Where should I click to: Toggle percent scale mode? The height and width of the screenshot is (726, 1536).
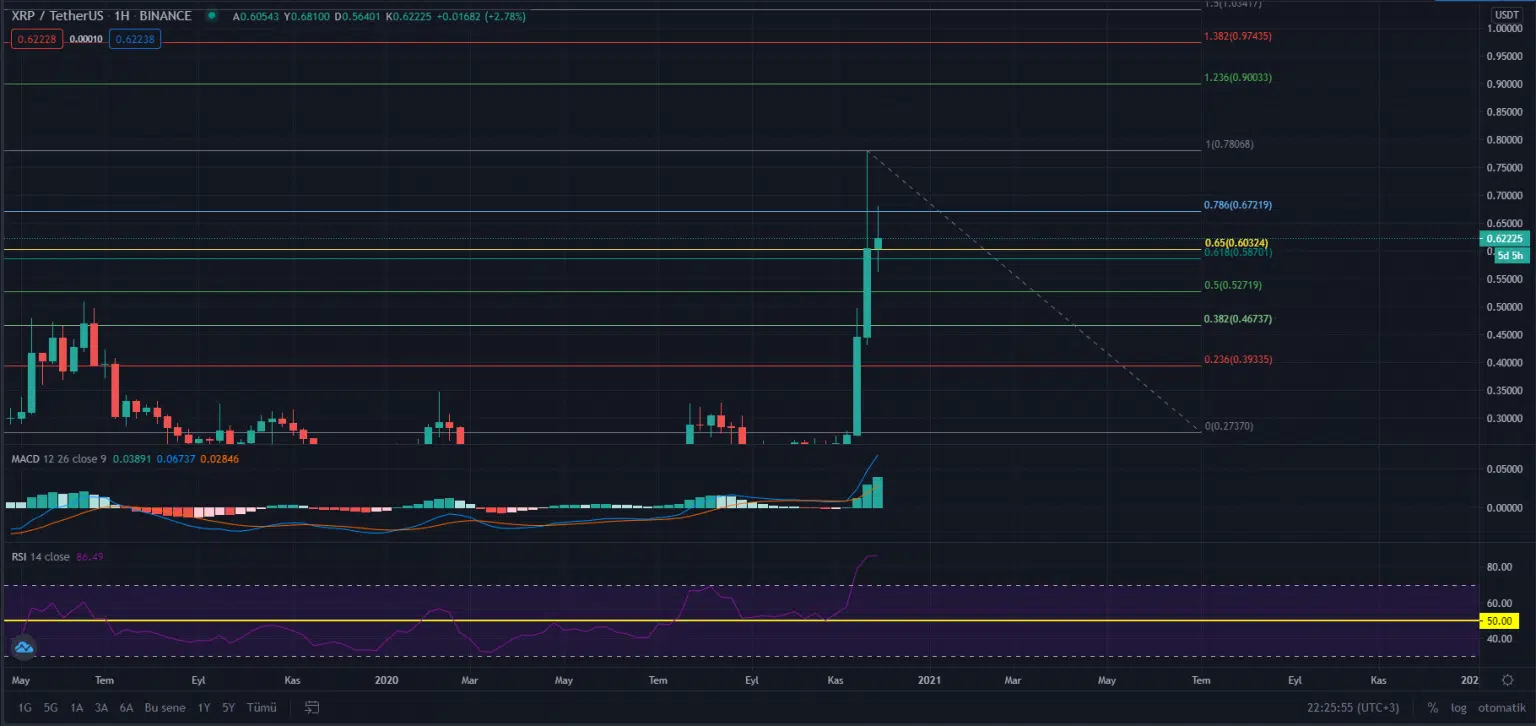click(x=1432, y=708)
